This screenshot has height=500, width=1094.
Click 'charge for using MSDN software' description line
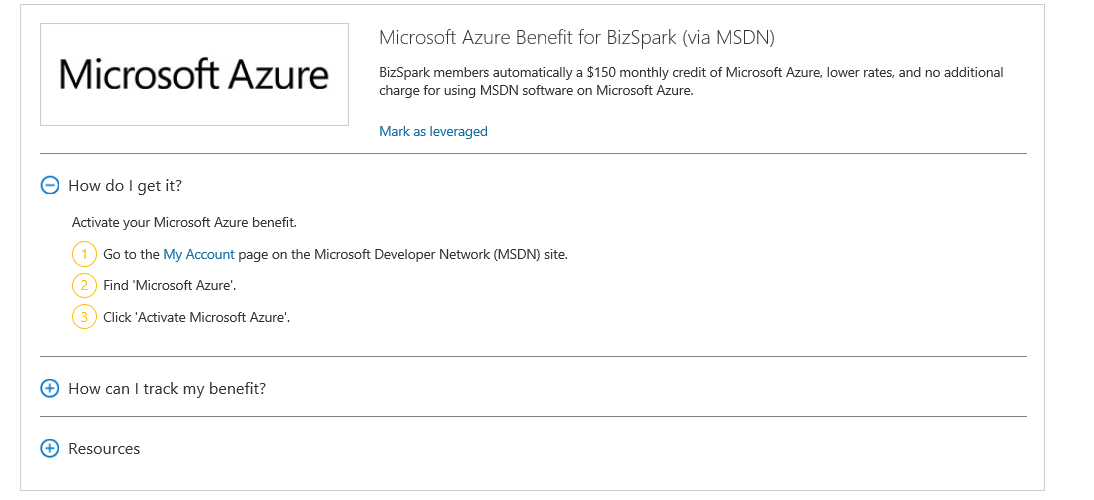click(x=537, y=91)
